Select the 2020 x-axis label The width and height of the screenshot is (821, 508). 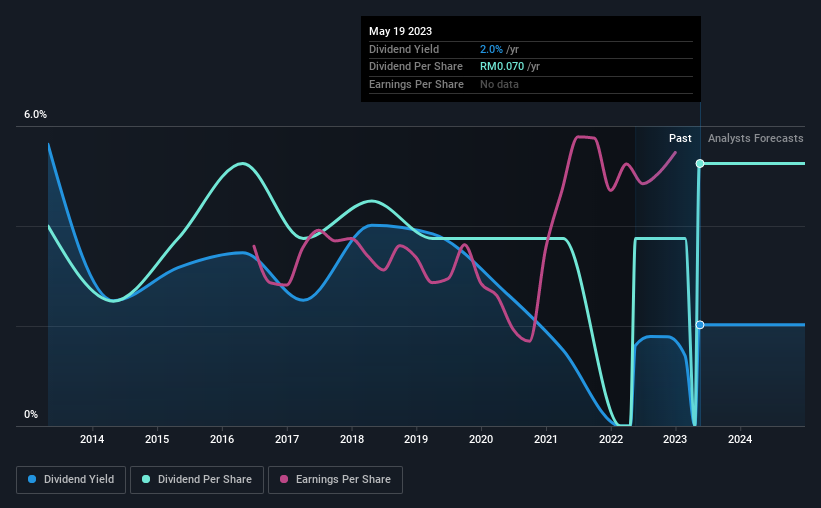481,439
